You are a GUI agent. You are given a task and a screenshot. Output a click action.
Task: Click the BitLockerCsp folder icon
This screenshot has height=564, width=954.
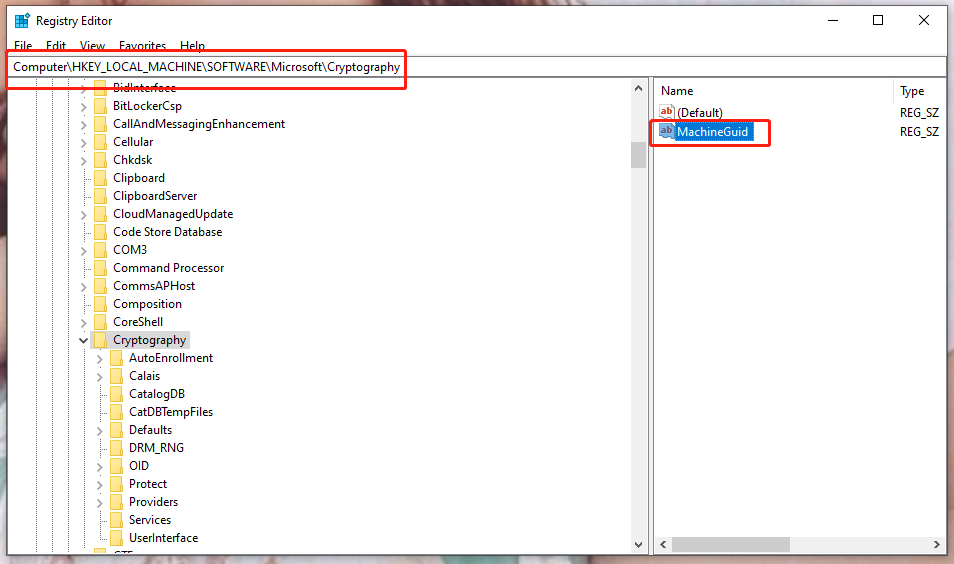coord(100,106)
